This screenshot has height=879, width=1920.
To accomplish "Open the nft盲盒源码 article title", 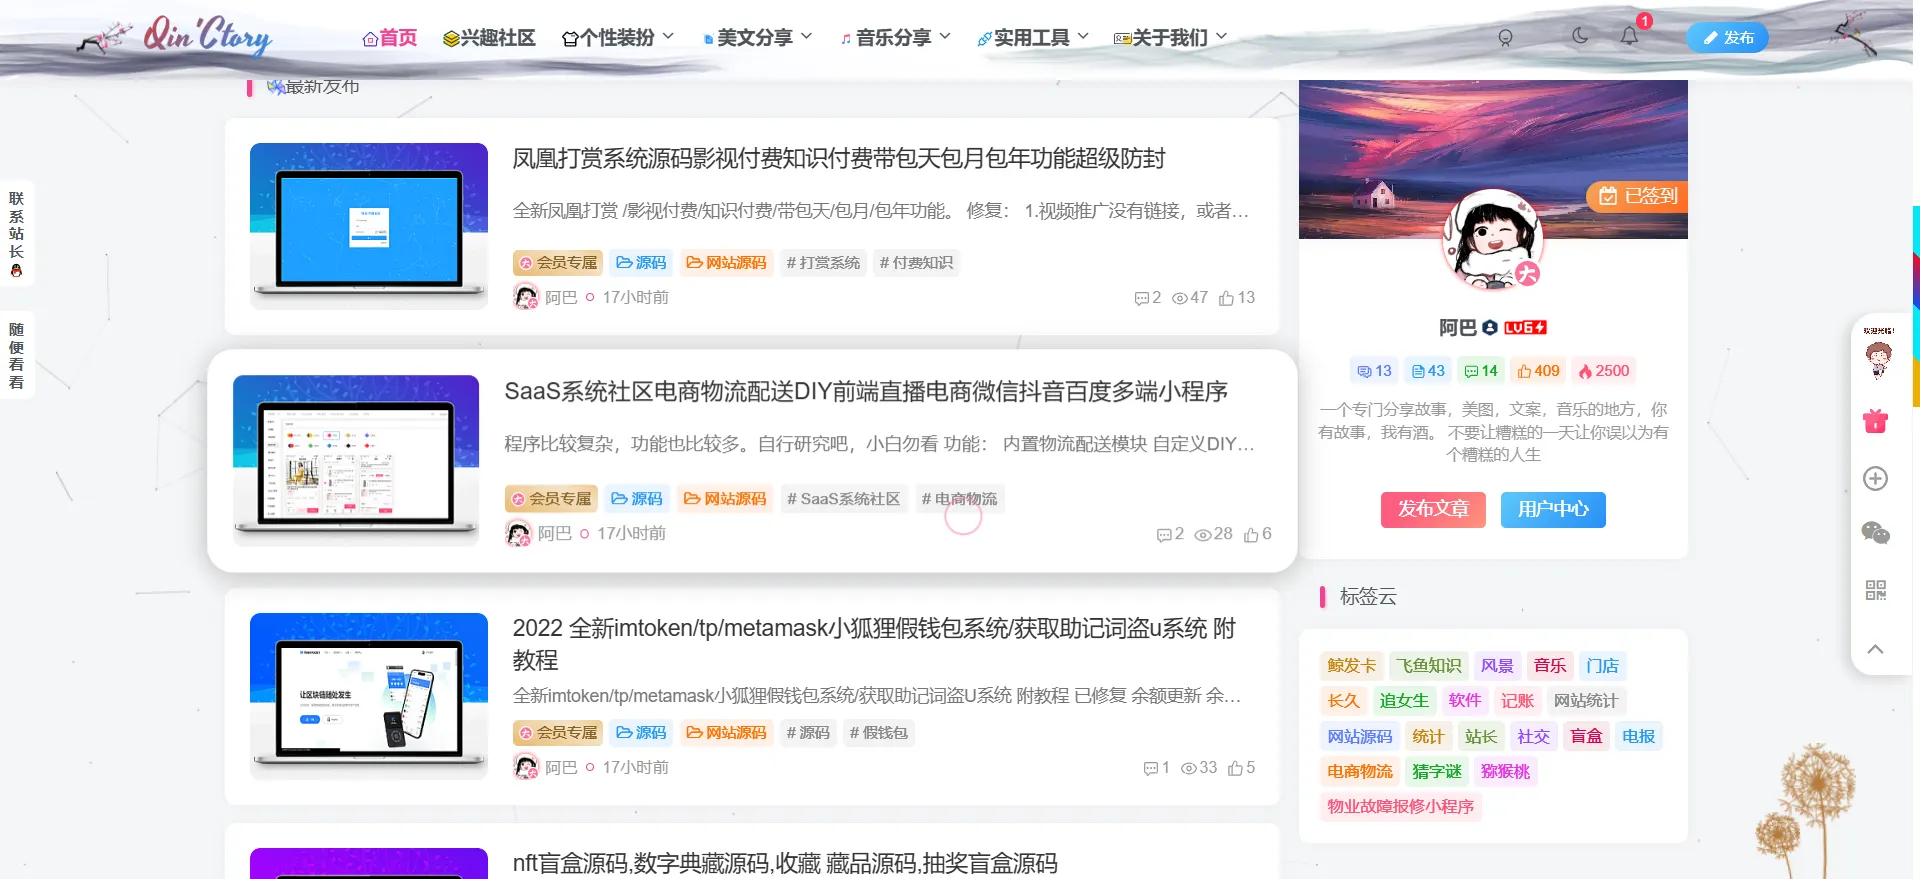I will [785, 863].
